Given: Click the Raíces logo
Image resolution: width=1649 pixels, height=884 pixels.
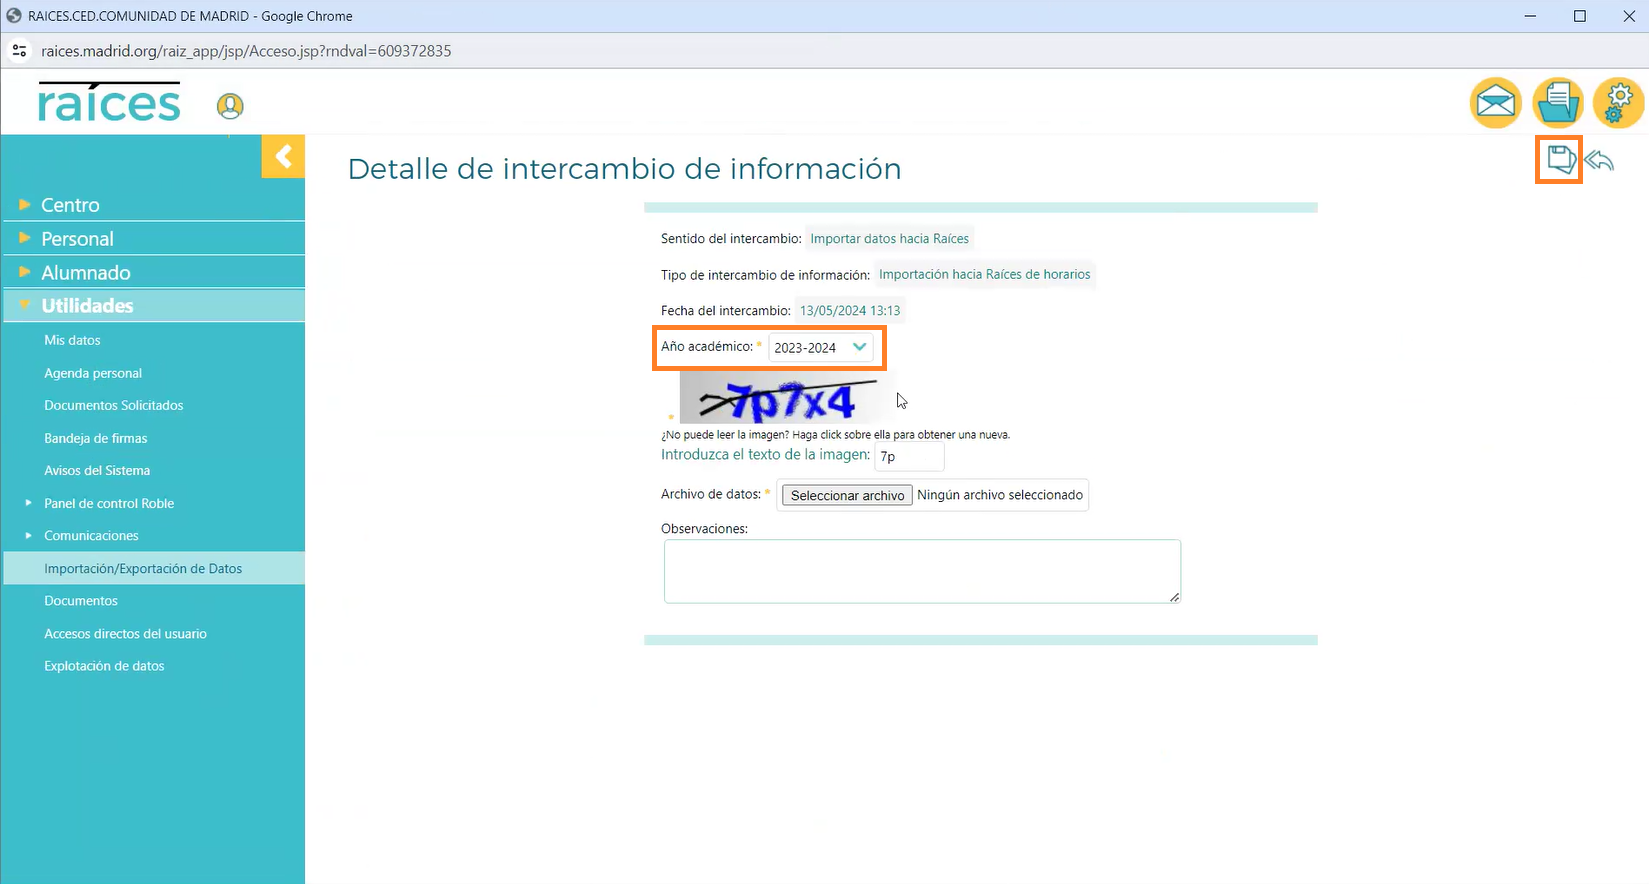Looking at the screenshot, I should [109, 102].
